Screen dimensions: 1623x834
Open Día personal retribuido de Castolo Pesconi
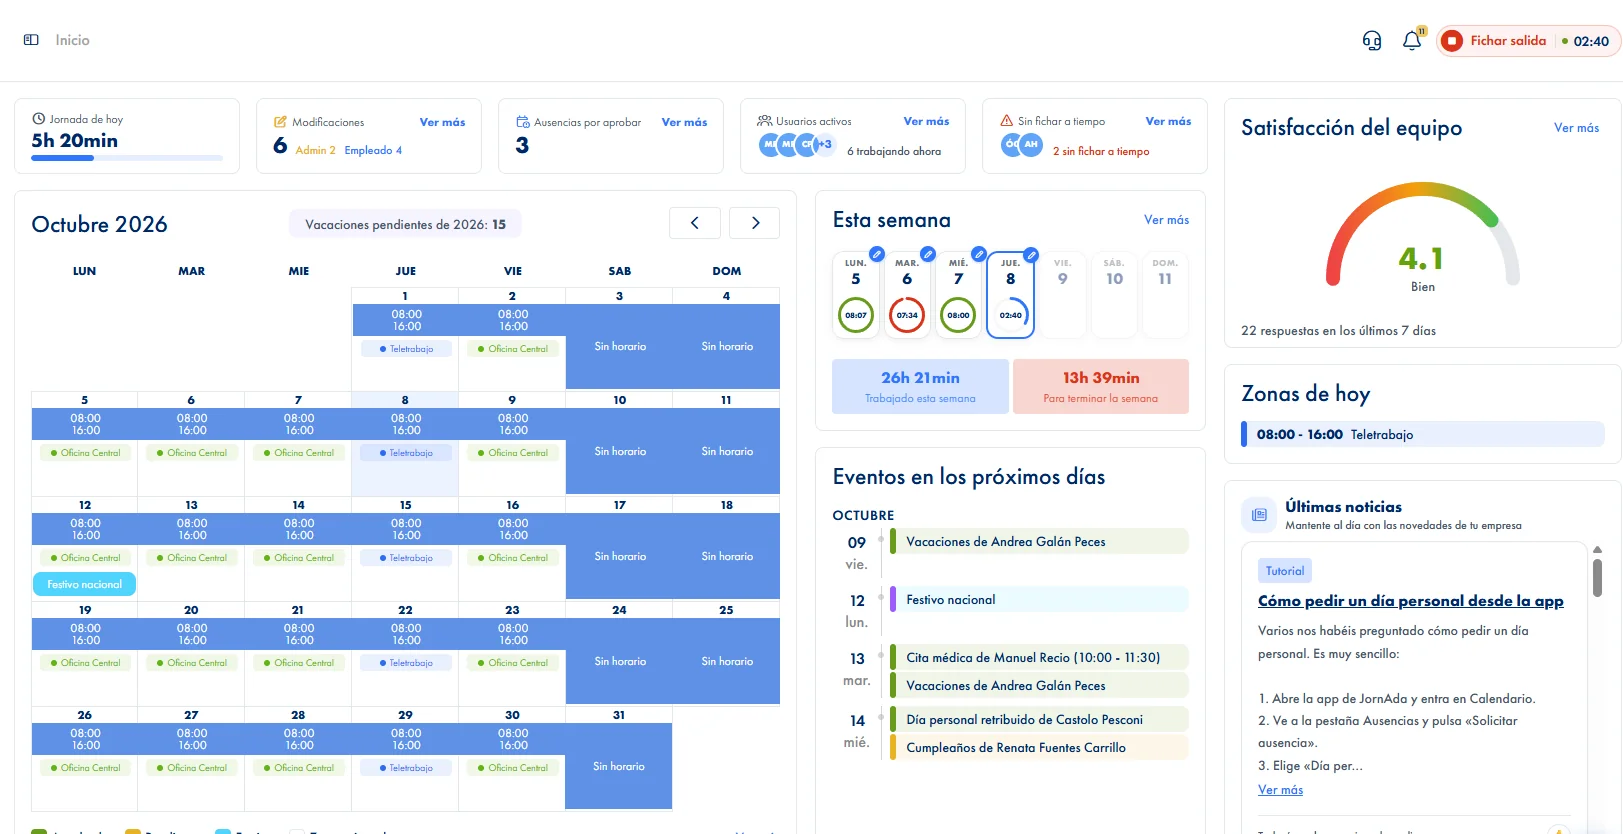[1039, 719]
